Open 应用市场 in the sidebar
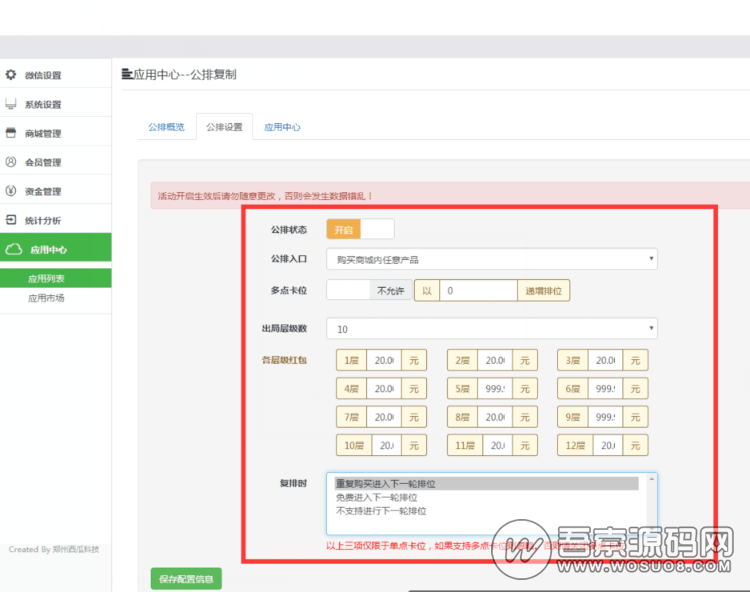Image resolution: width=750 pixels, height=592 pixels. (46, 298)
